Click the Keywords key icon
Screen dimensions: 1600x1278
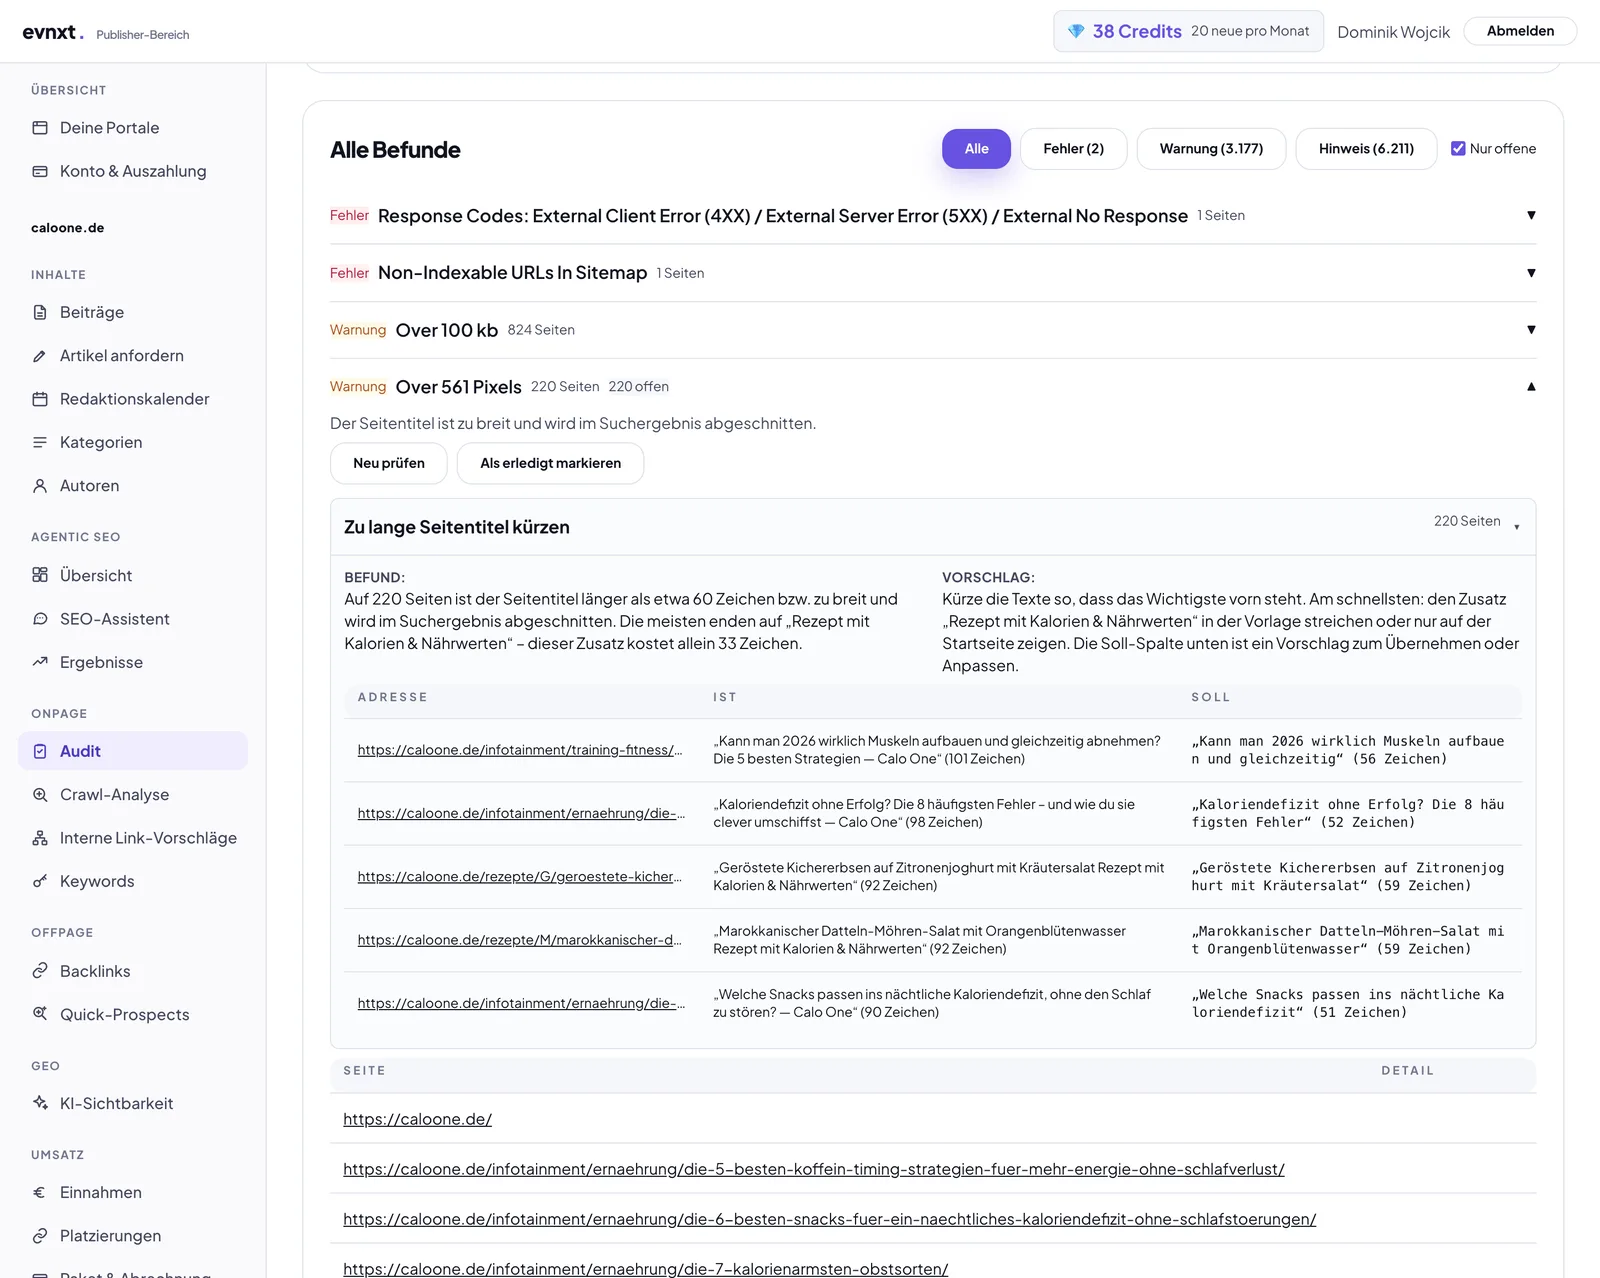(x=40, y=881)
